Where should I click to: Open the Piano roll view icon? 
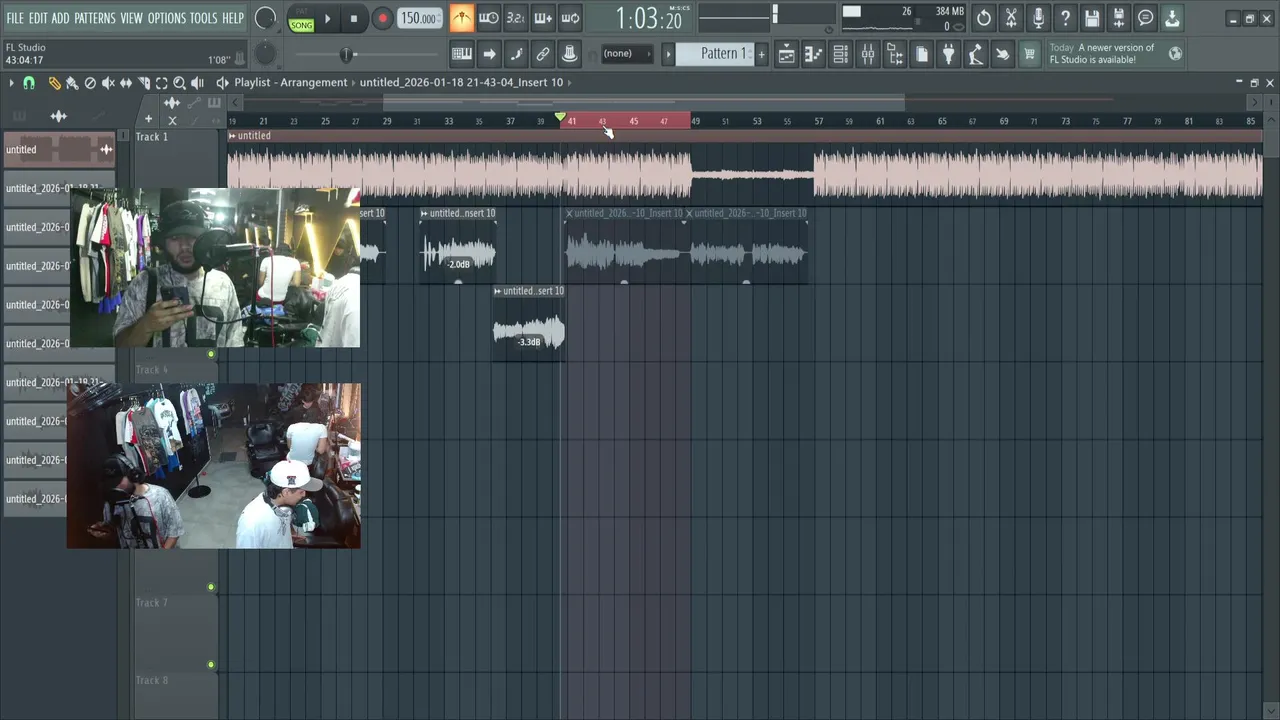(x=814, y=54)
